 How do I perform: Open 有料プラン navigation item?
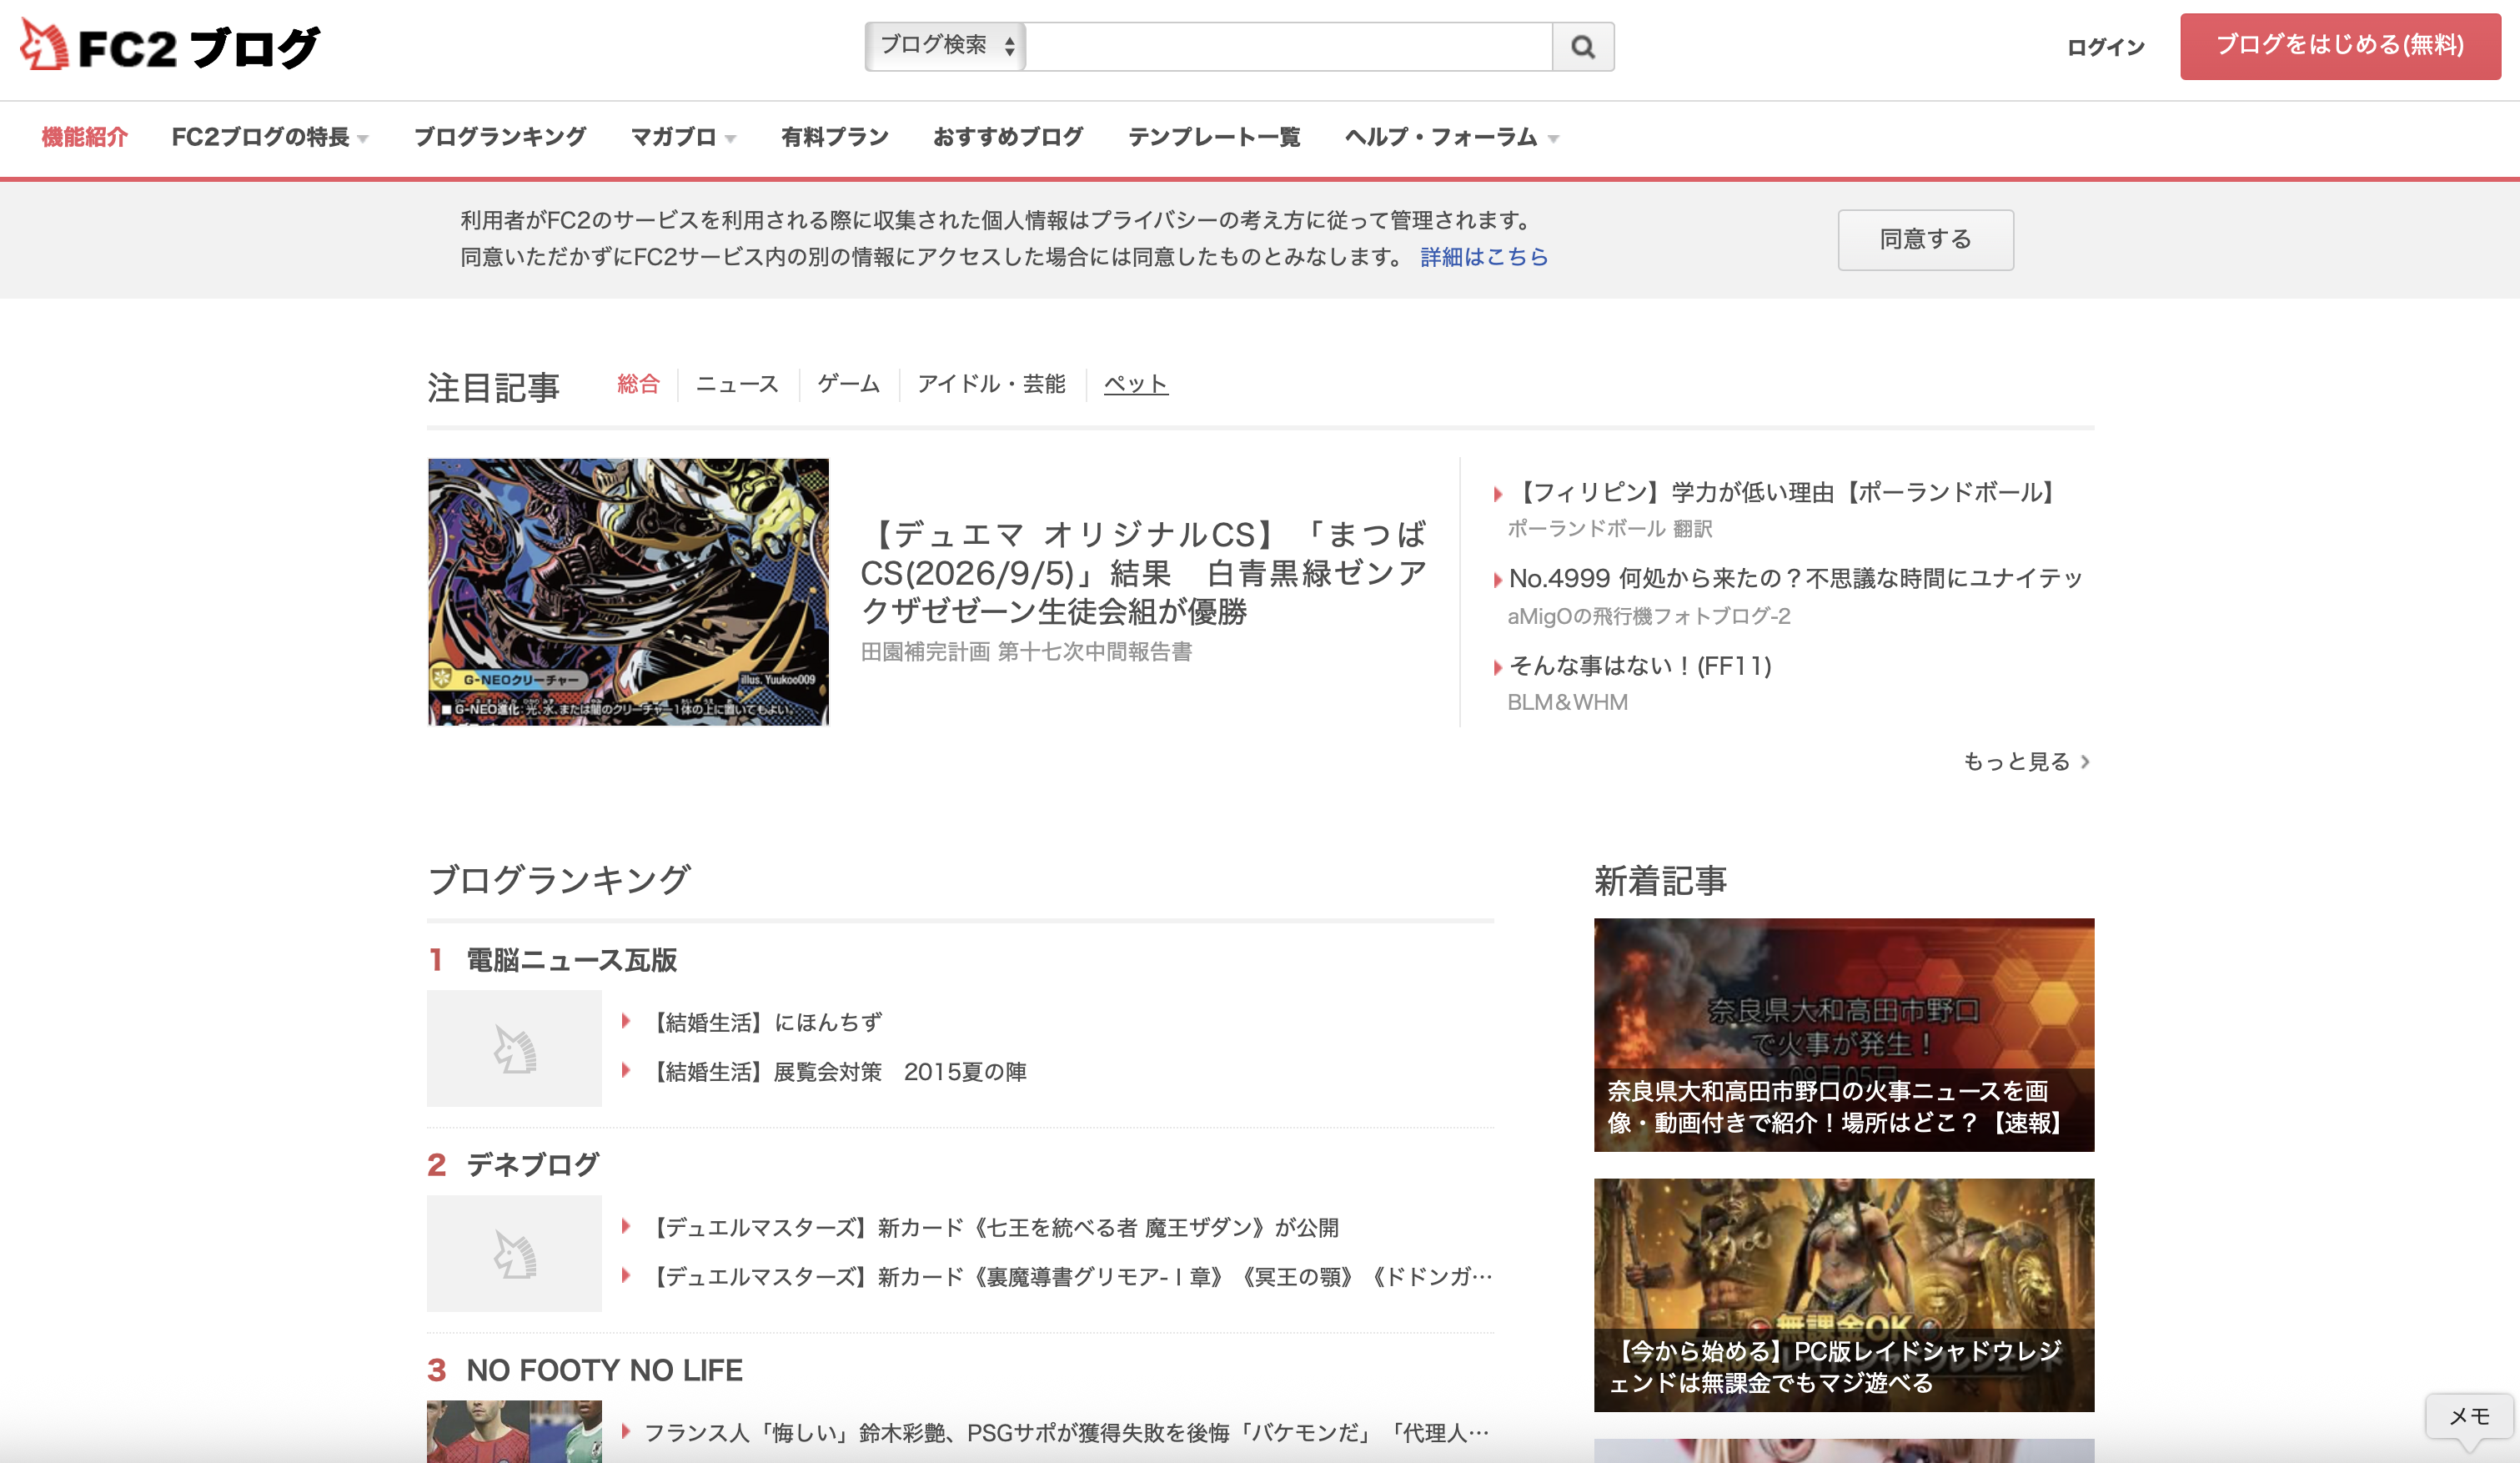coord(835,137)
